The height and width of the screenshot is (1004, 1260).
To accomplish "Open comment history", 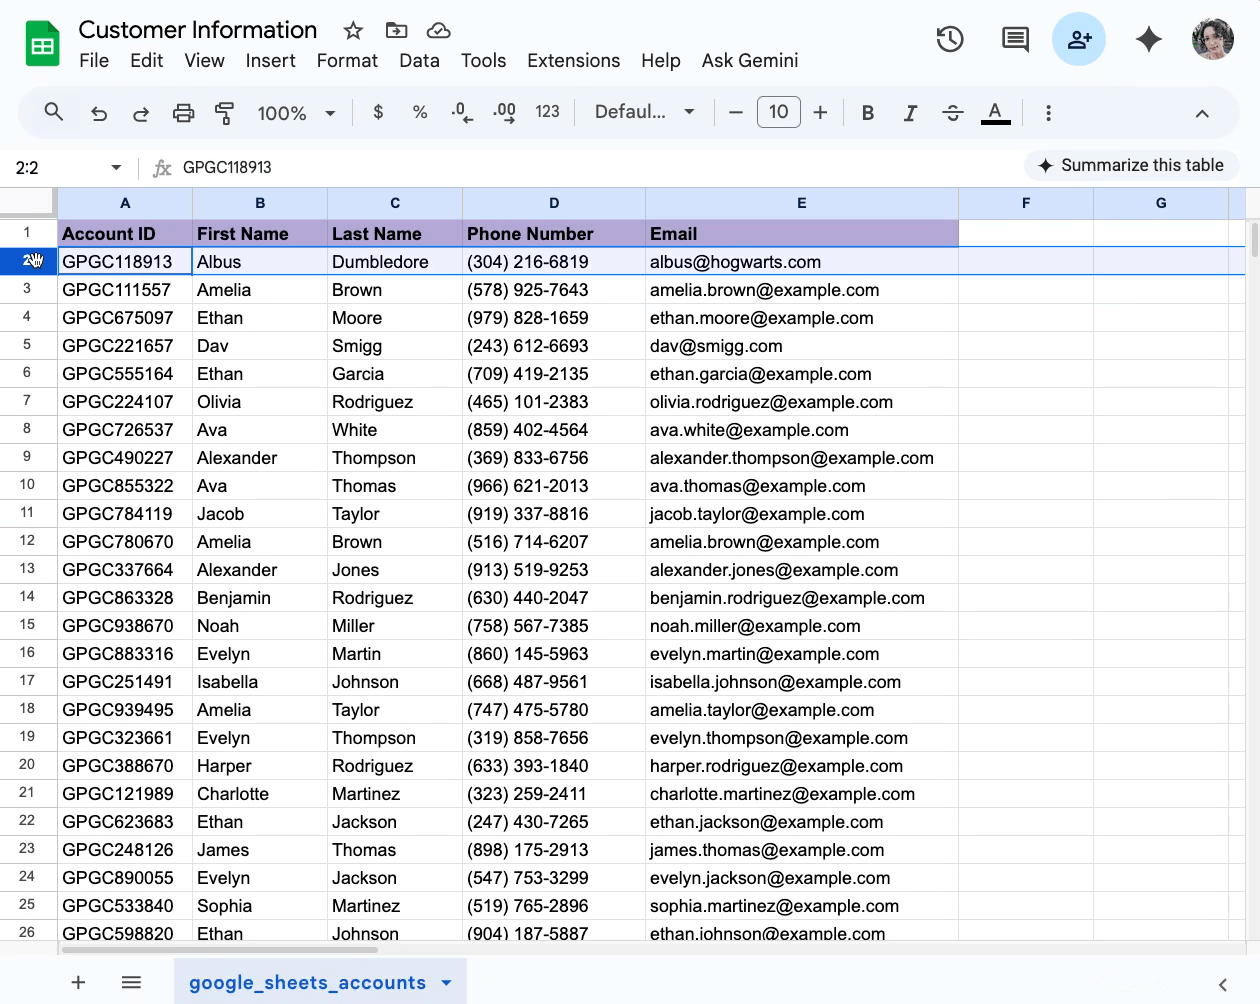I will tap(1014, 39).
